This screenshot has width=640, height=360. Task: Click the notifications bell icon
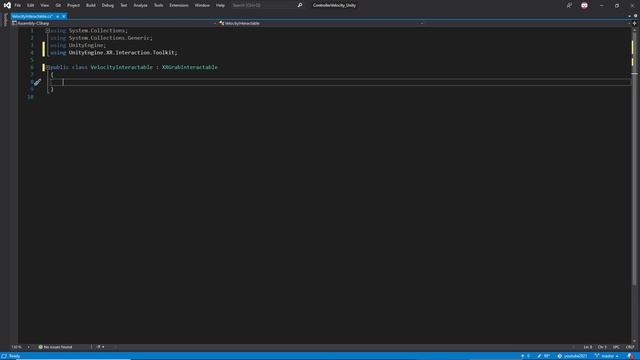[x=631, y=356]
